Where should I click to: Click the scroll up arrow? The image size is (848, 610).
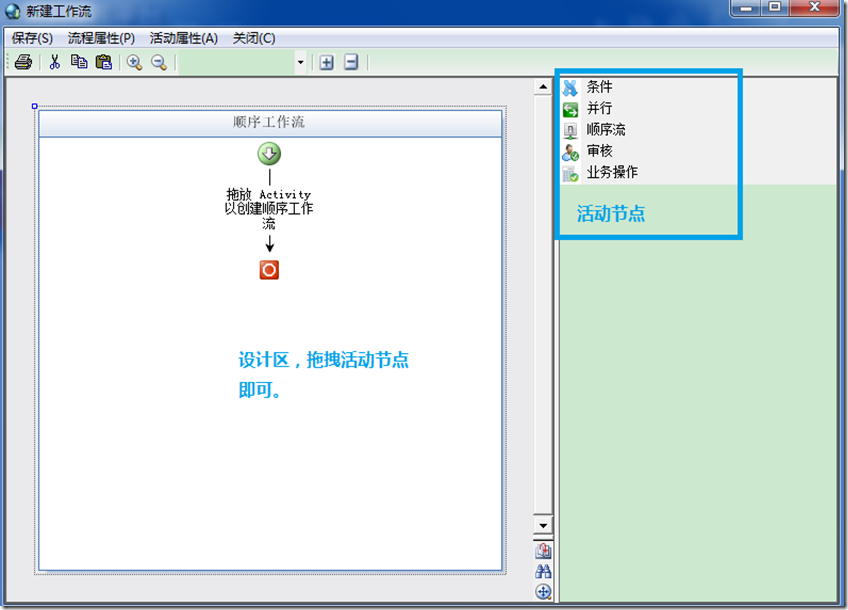coord(543,87)
